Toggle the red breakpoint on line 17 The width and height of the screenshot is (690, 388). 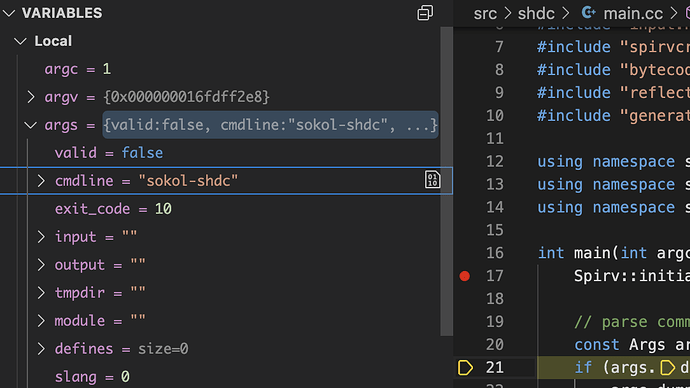tap(465, 276)
